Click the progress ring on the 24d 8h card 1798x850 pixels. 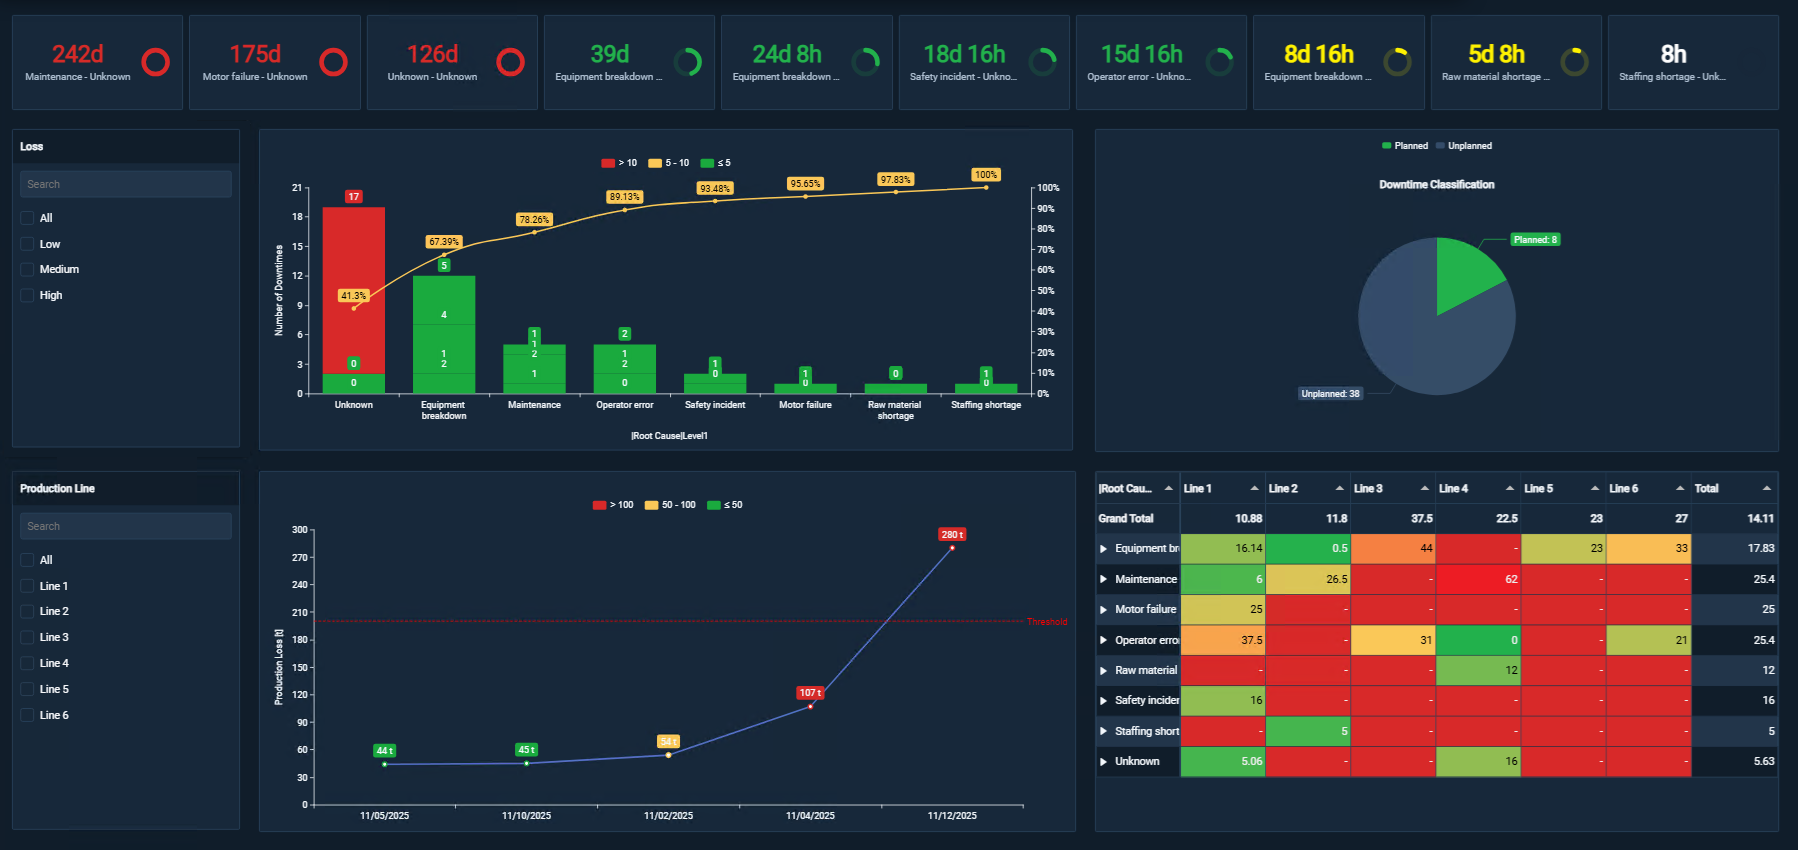(865, 62)
